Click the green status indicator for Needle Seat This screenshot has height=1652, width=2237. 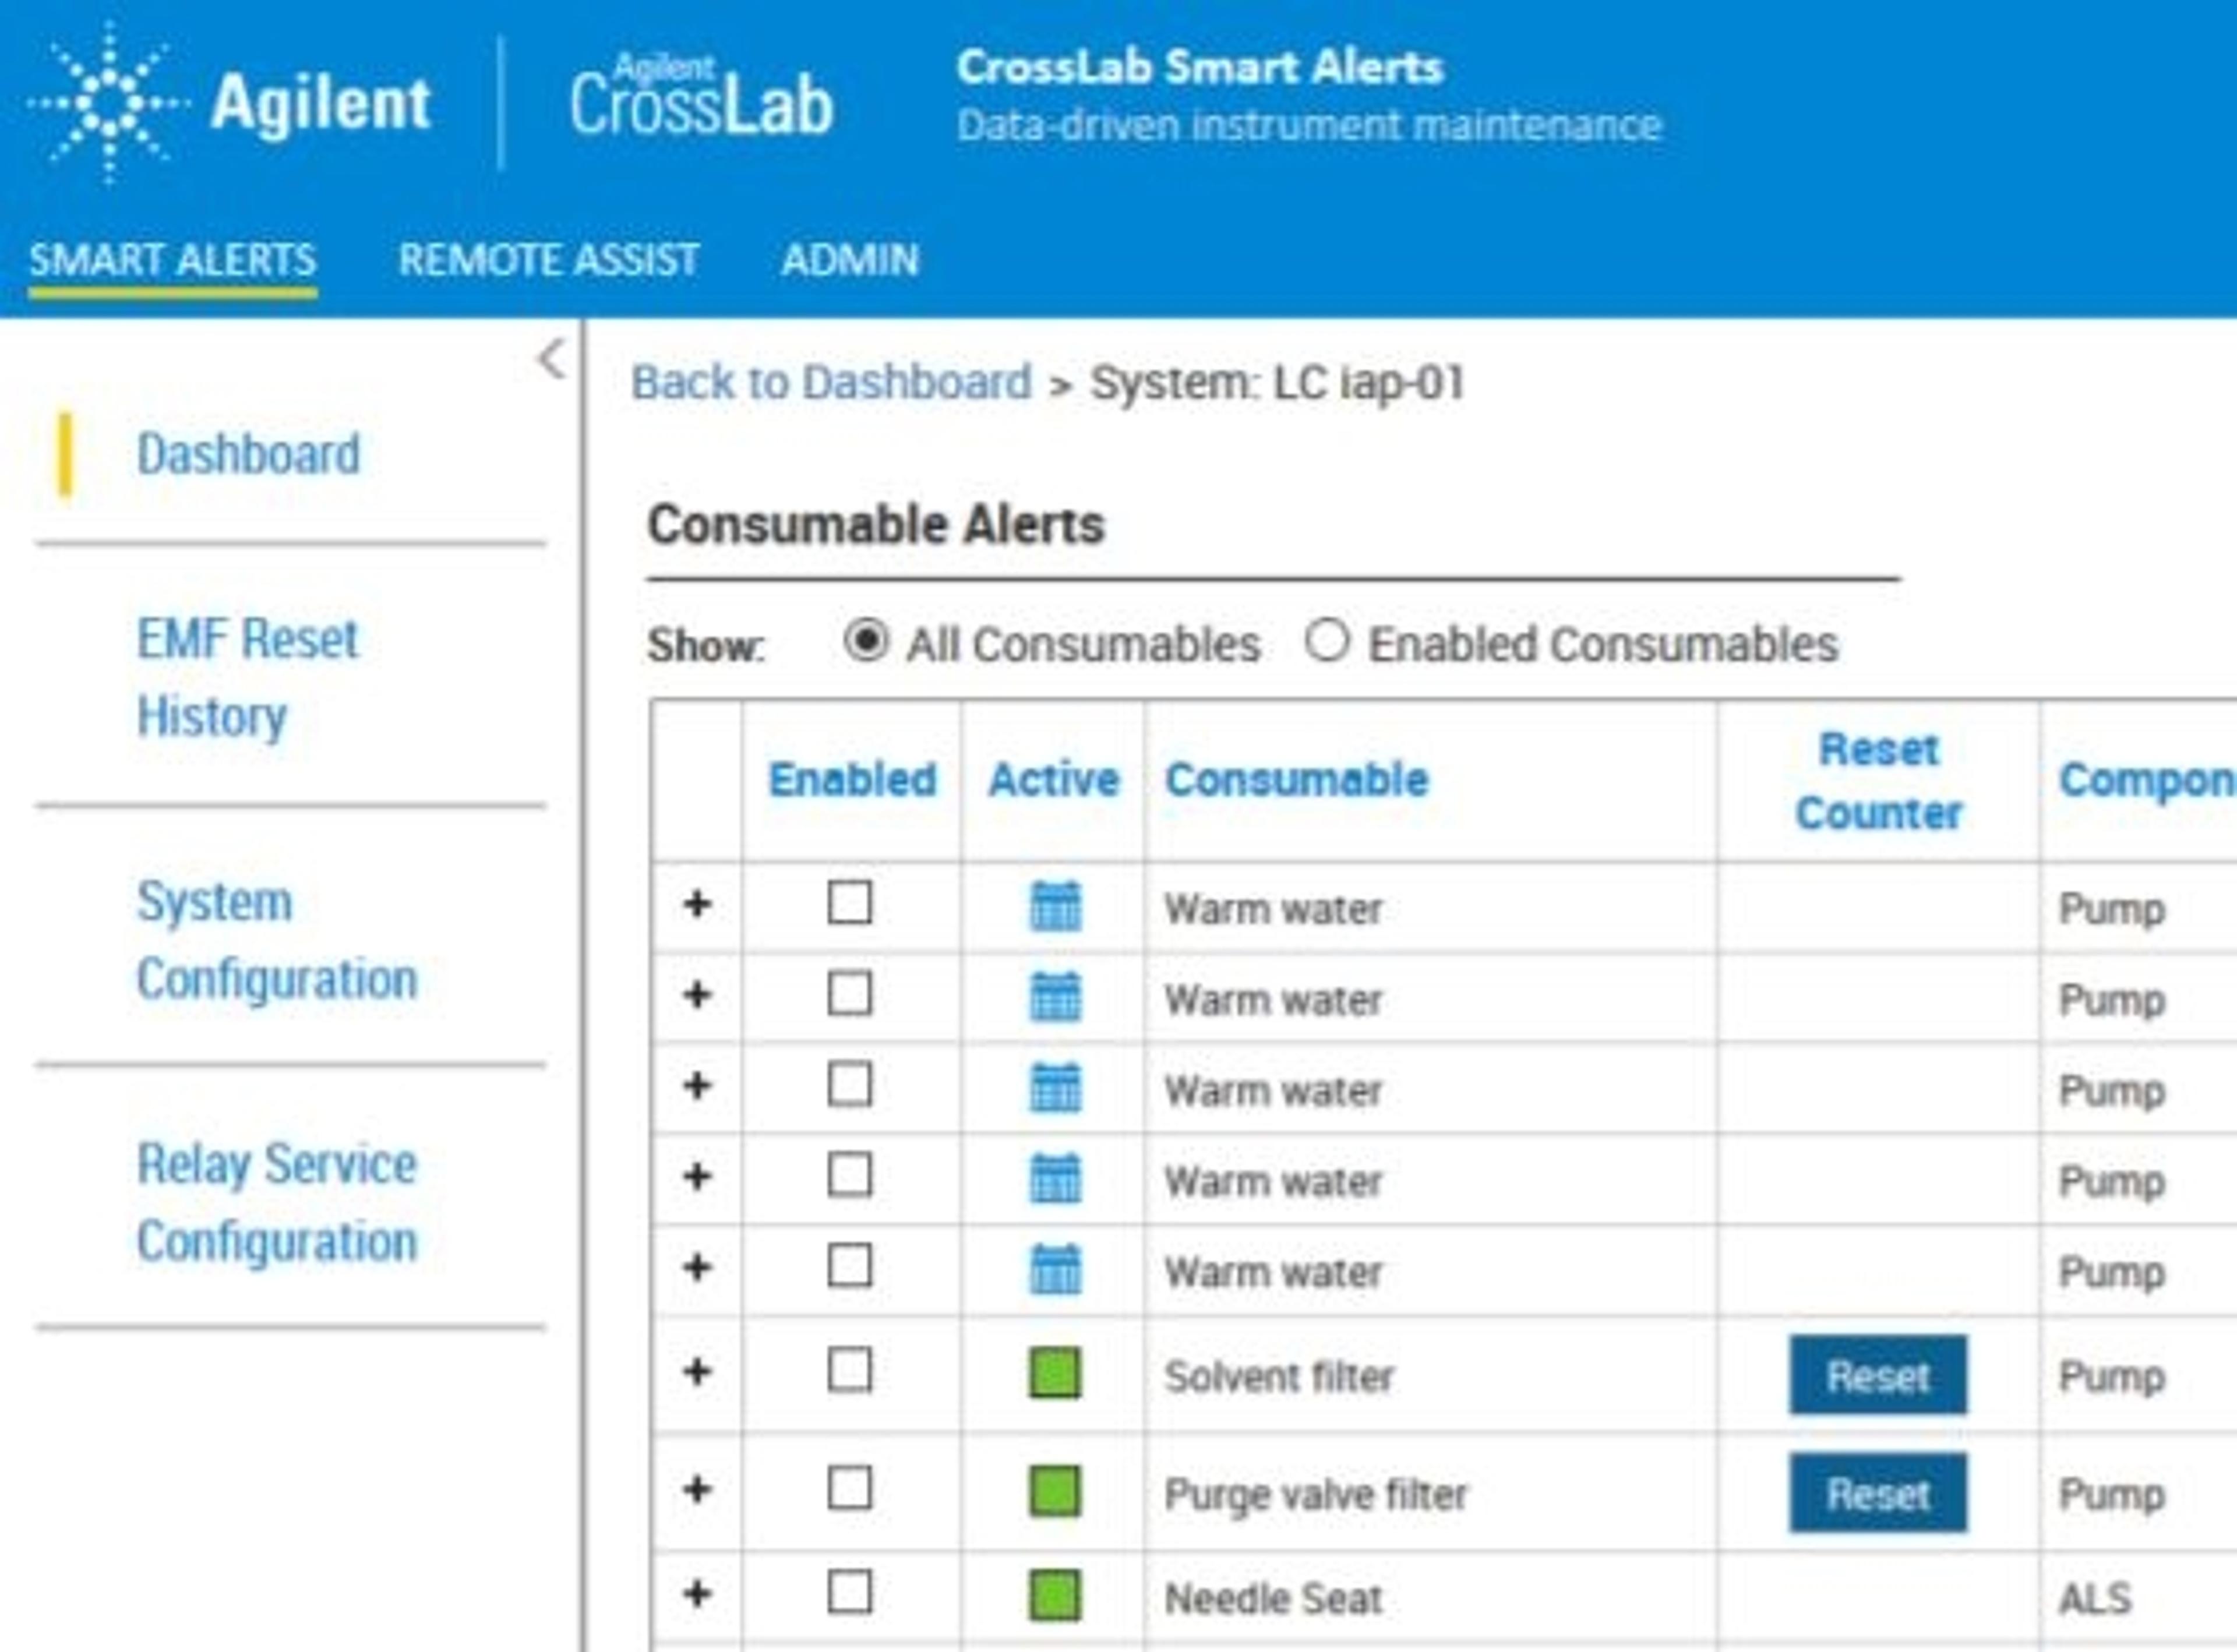(1055, 1596)
